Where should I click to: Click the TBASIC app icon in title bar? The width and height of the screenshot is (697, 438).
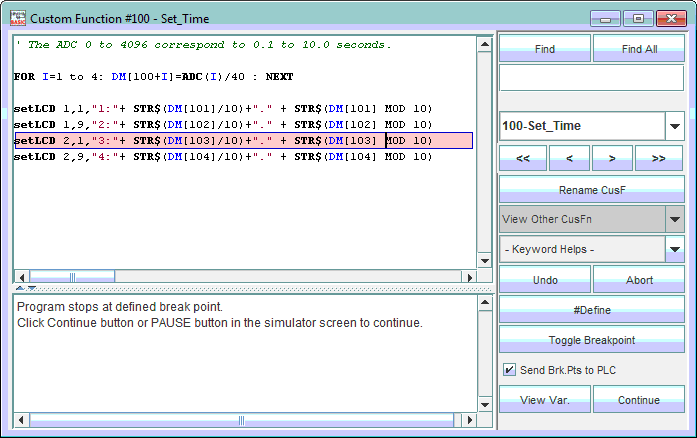coord(18,18)
